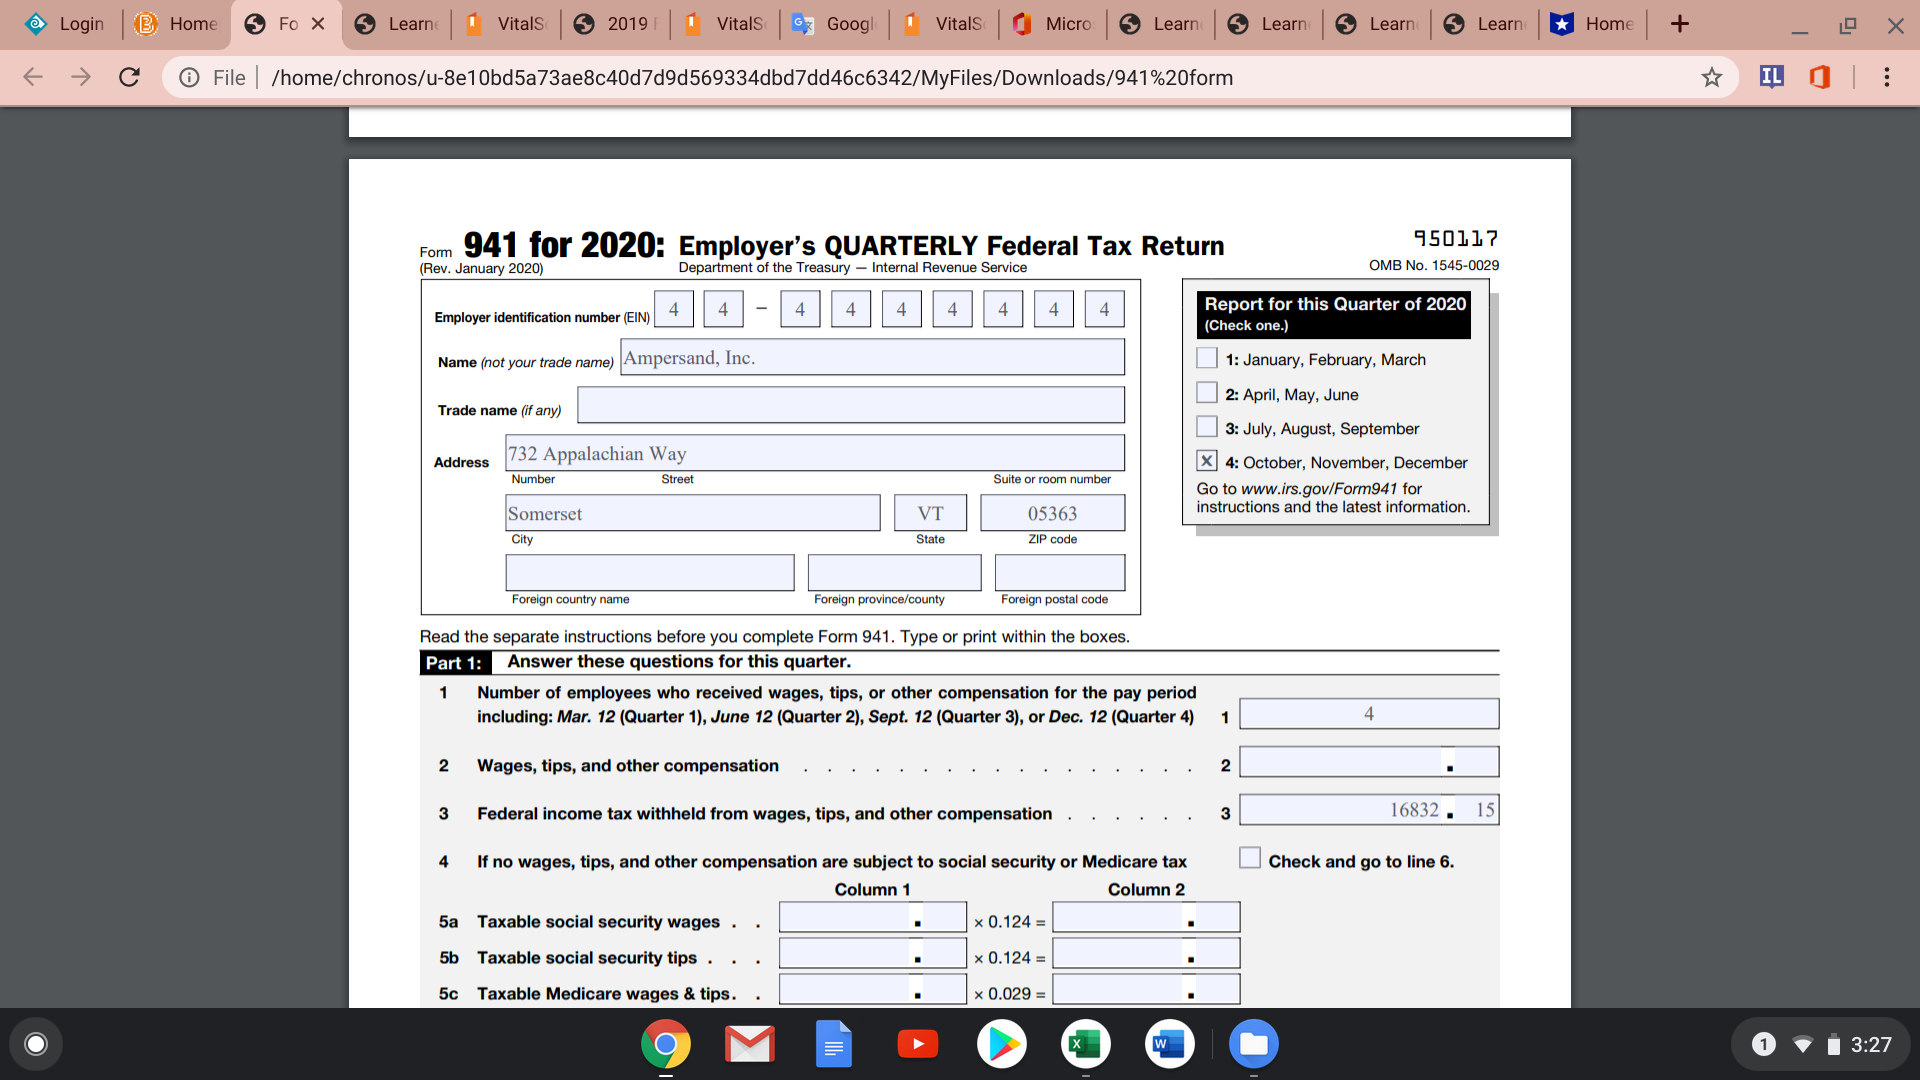Reload the page with the refresh icon
1920x1080 pixels.
point(129,77)
